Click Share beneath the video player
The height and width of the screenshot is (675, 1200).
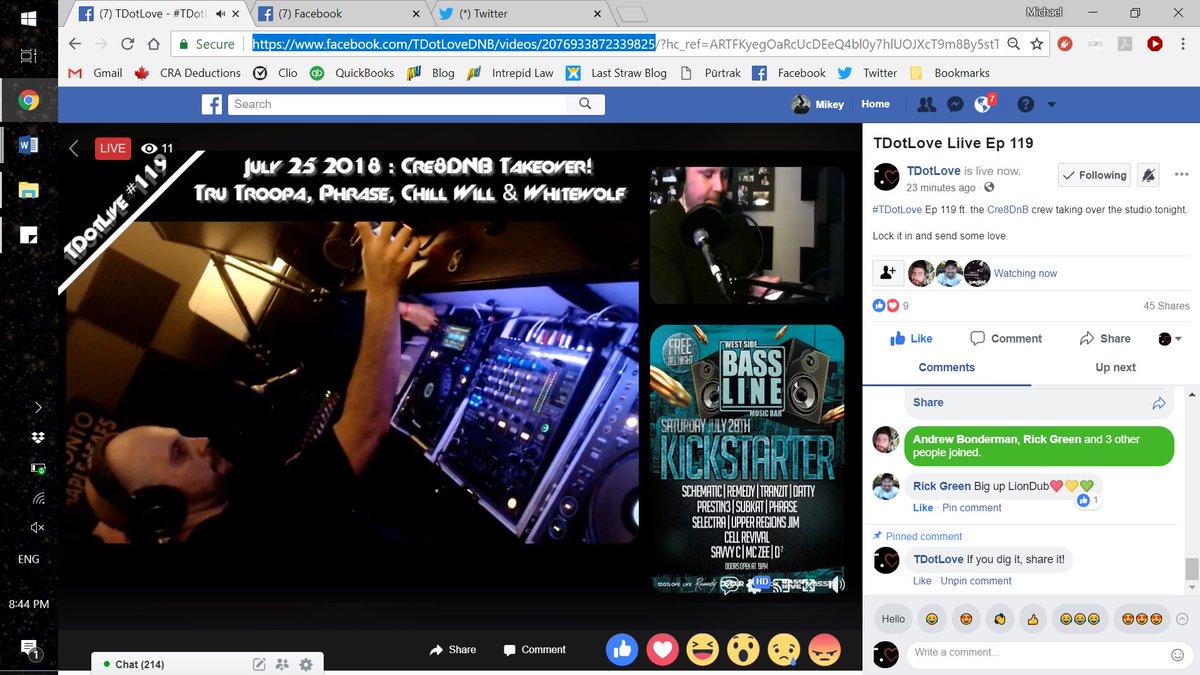[453, 650]
